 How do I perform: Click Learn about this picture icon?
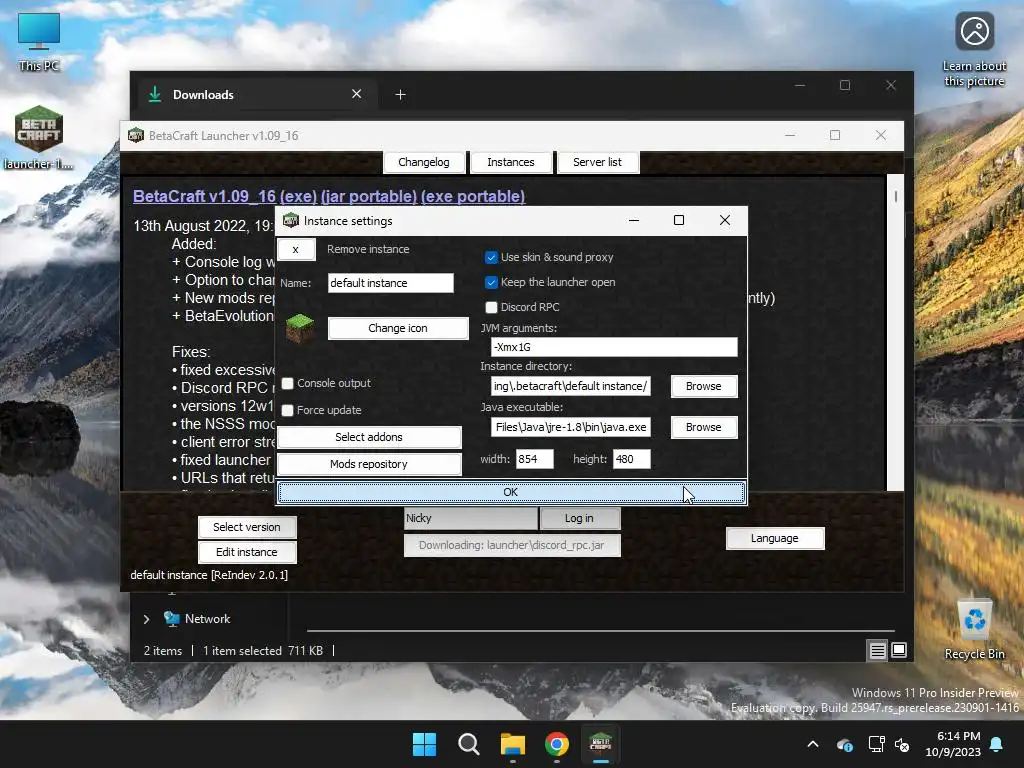(974, 49)
